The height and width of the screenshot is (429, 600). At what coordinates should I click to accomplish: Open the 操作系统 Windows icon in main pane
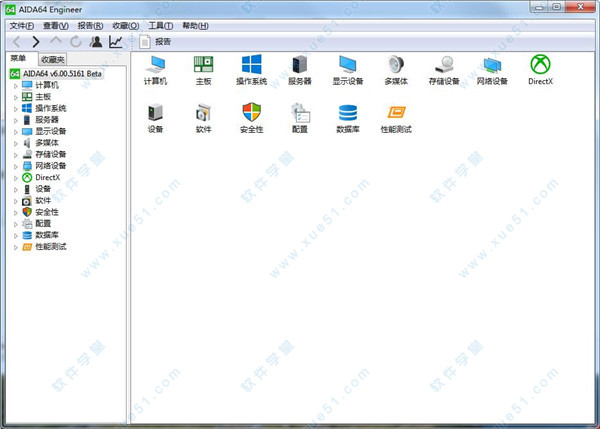click(251, 70)
